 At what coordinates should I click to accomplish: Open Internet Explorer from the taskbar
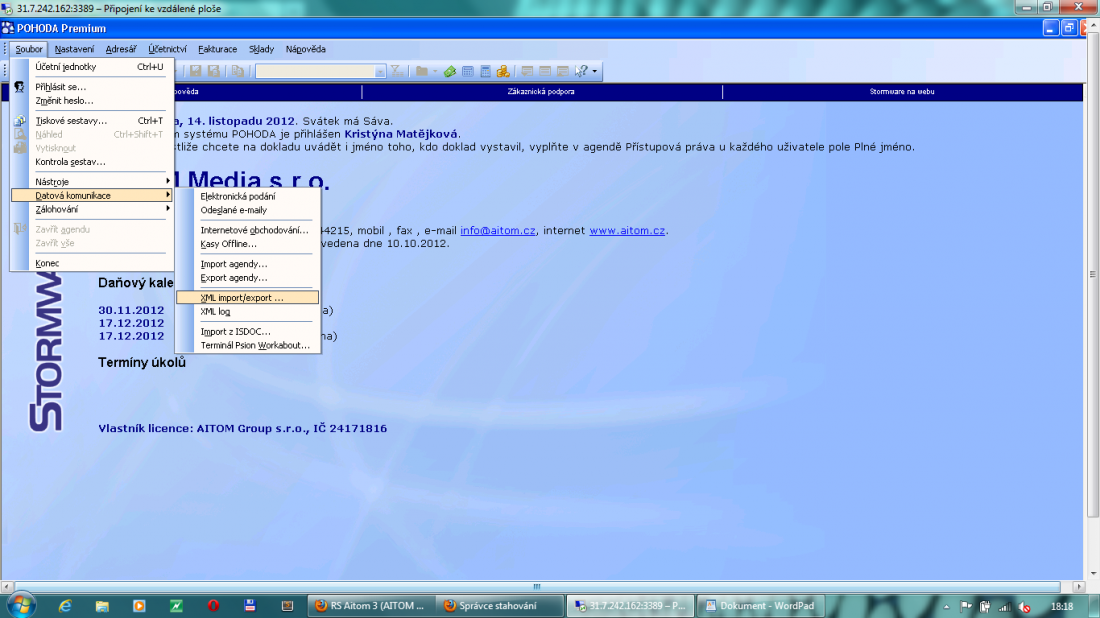(x=66, y=605)
